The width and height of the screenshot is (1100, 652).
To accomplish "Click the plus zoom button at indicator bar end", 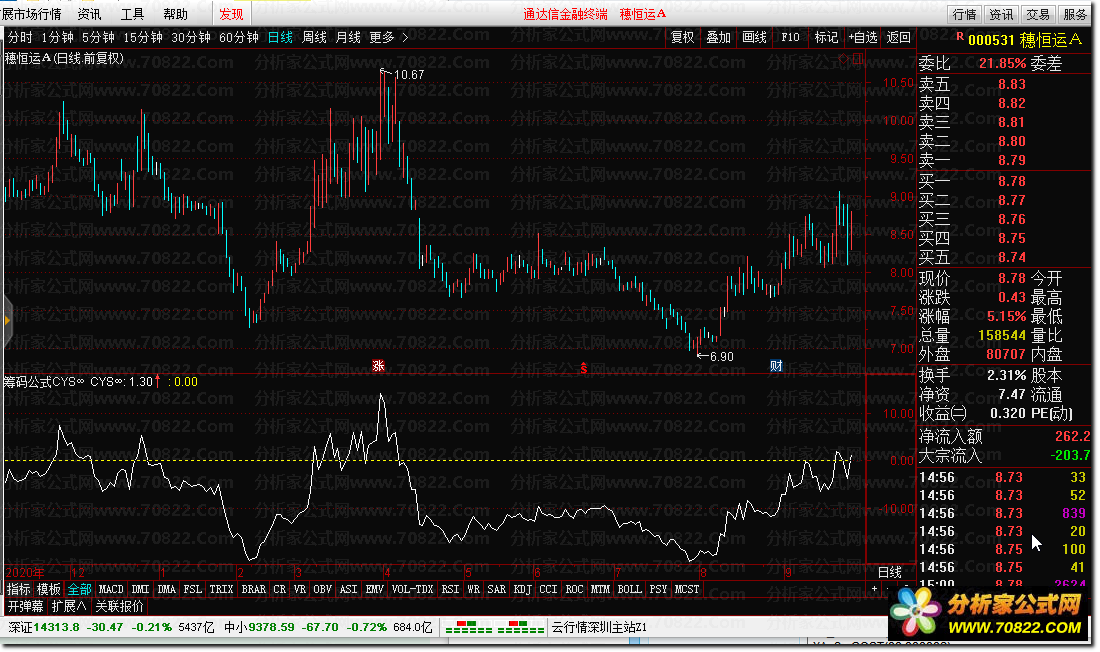I will click(874, 589).
